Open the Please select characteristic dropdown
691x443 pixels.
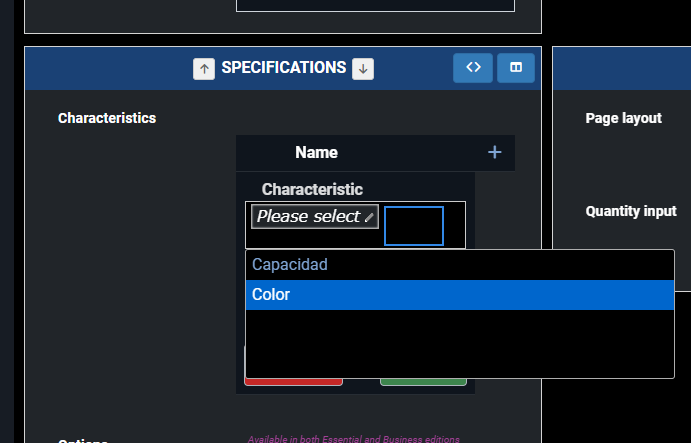pos(308,217)
